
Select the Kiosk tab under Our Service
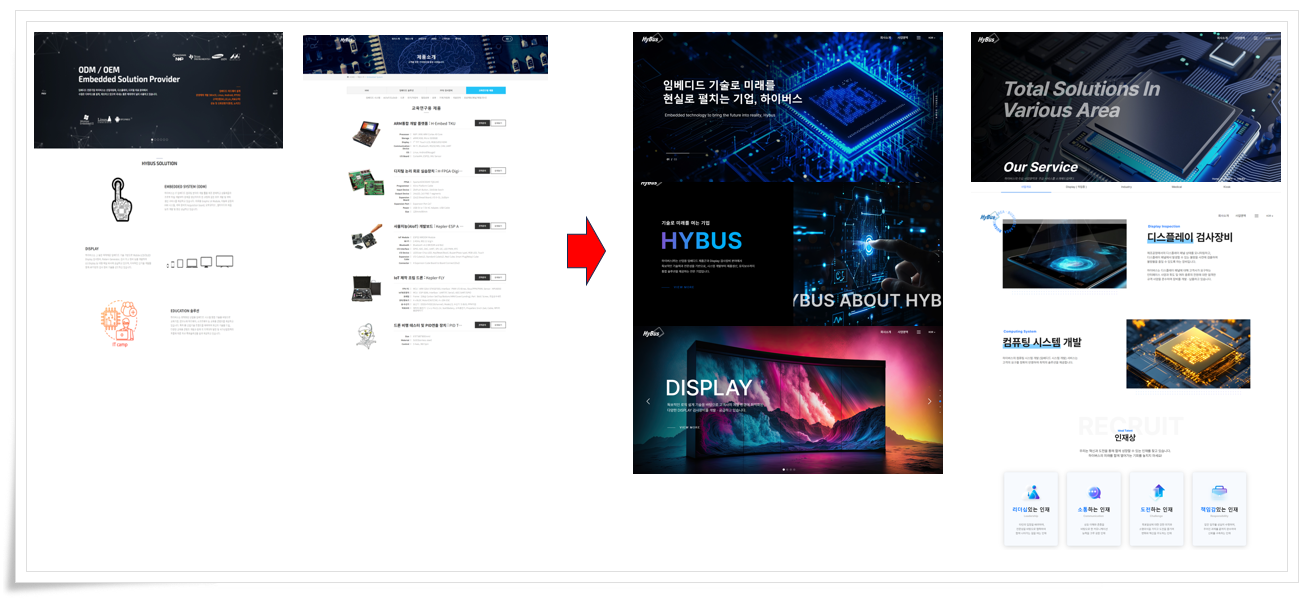coord(1226,187)
